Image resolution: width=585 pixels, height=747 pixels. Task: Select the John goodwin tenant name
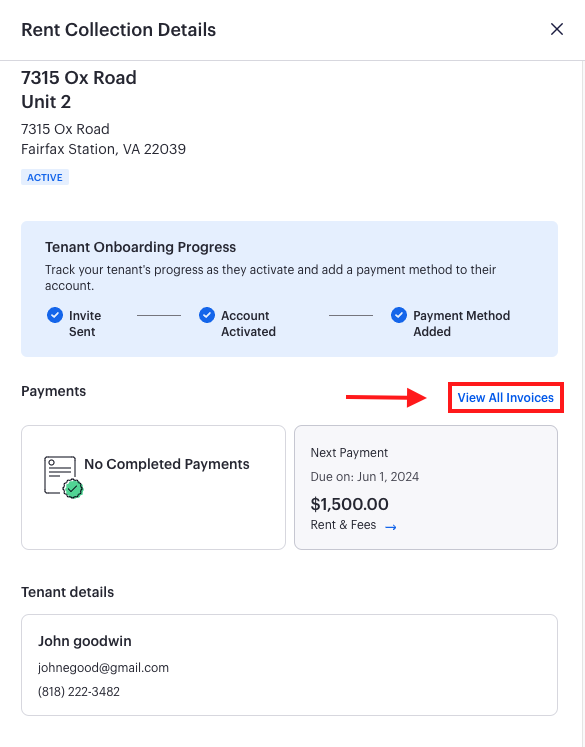click(85, 641)
